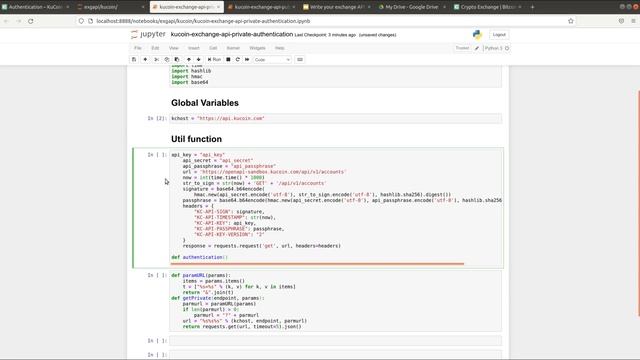Screen dimensions: 640x360
Task: Copy selected cells icon
Action: click(x=167, y=60)
